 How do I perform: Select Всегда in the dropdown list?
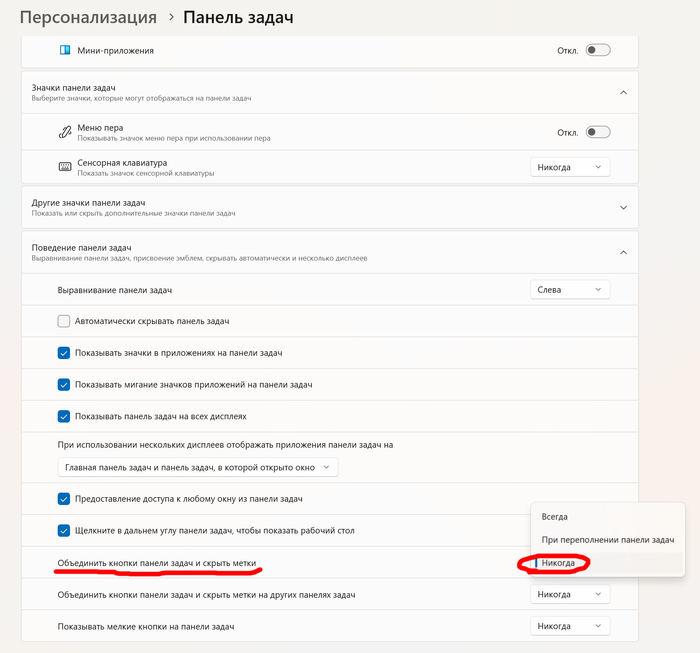[x=555, y=517]
